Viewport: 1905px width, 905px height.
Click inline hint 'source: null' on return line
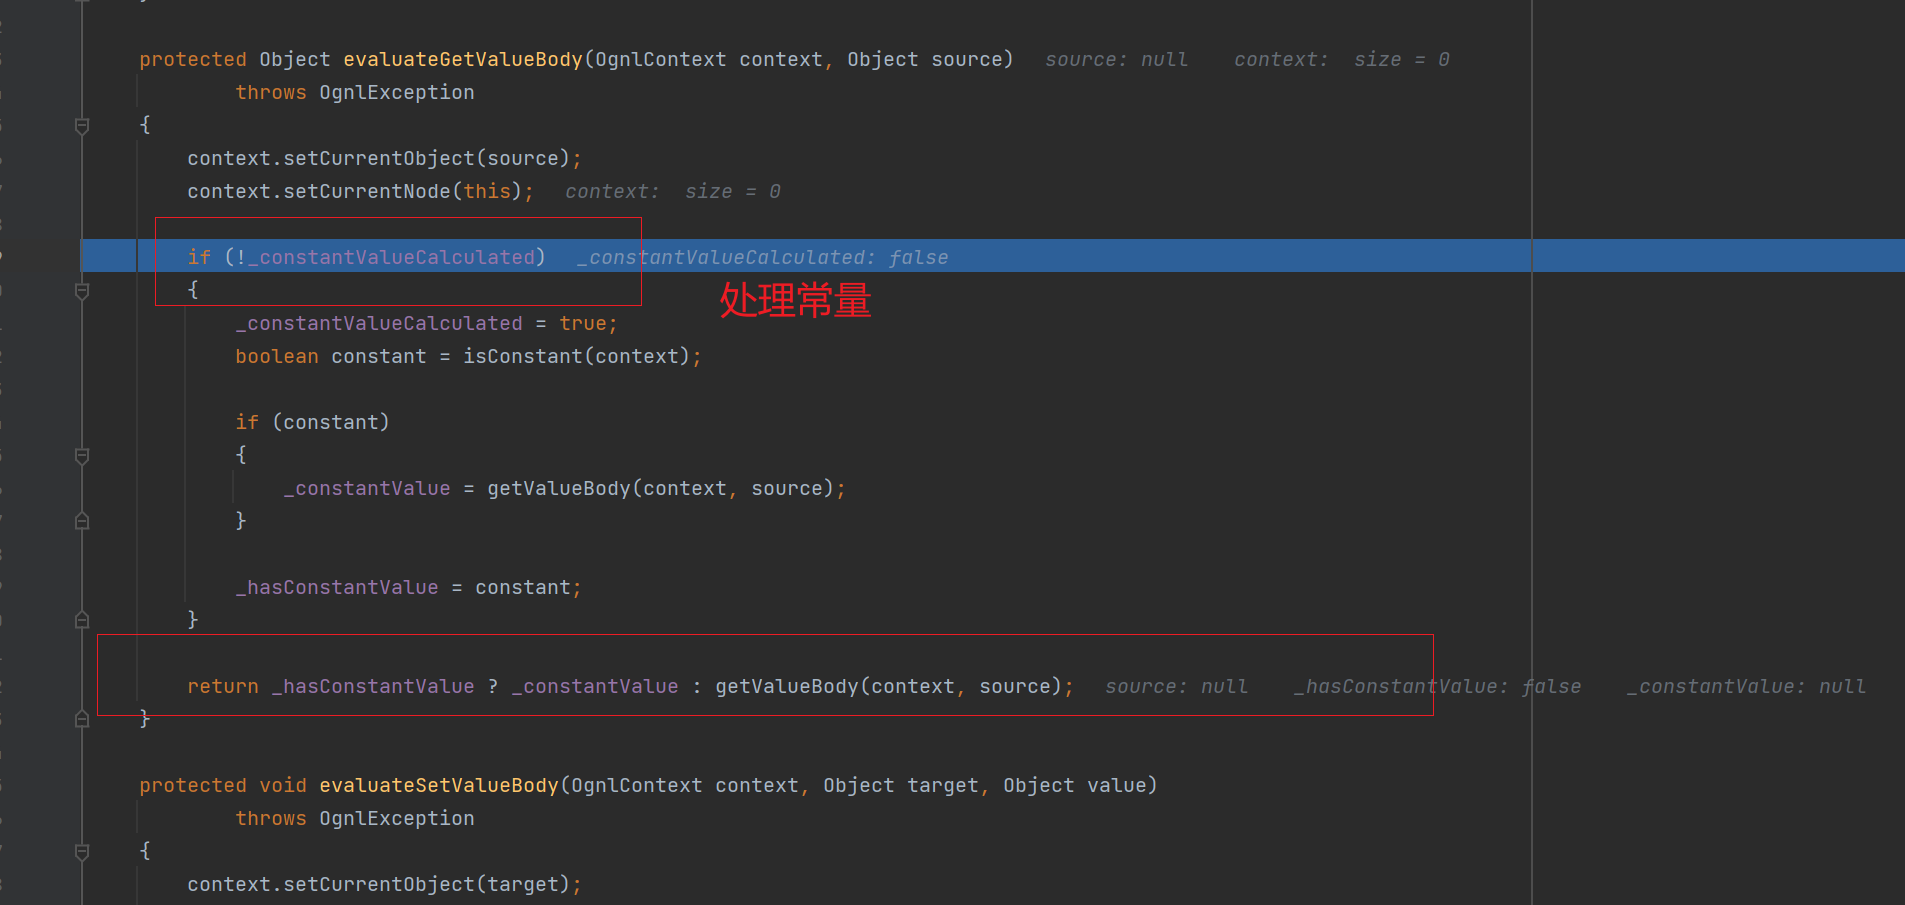[1177, 687]
